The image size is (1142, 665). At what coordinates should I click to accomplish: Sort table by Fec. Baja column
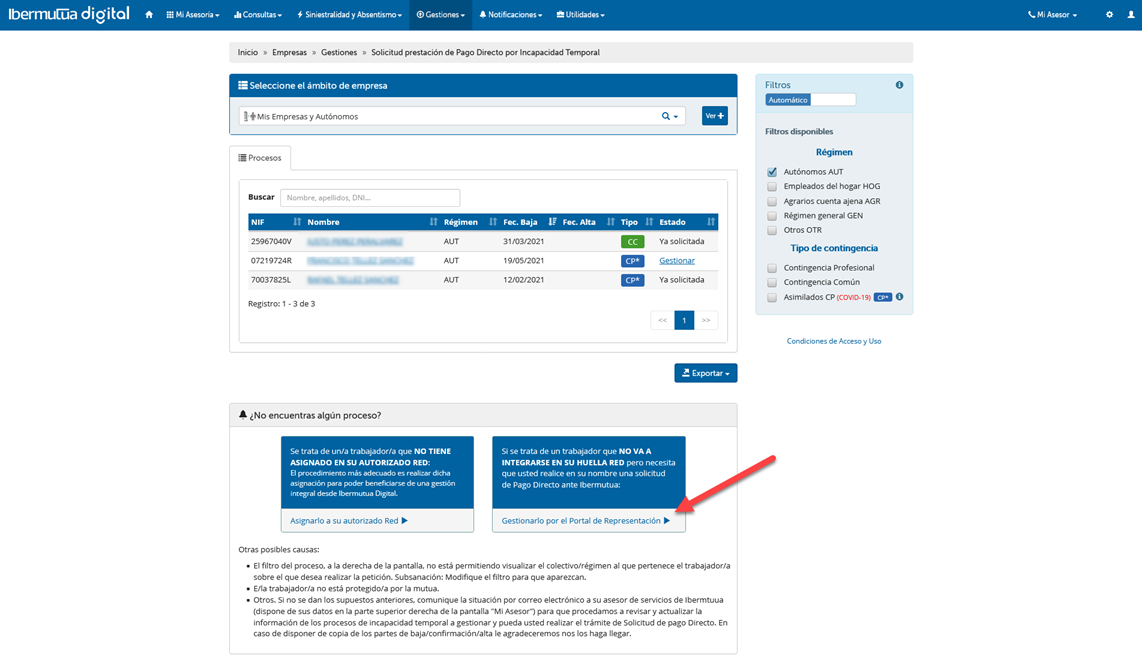(552, 222)
